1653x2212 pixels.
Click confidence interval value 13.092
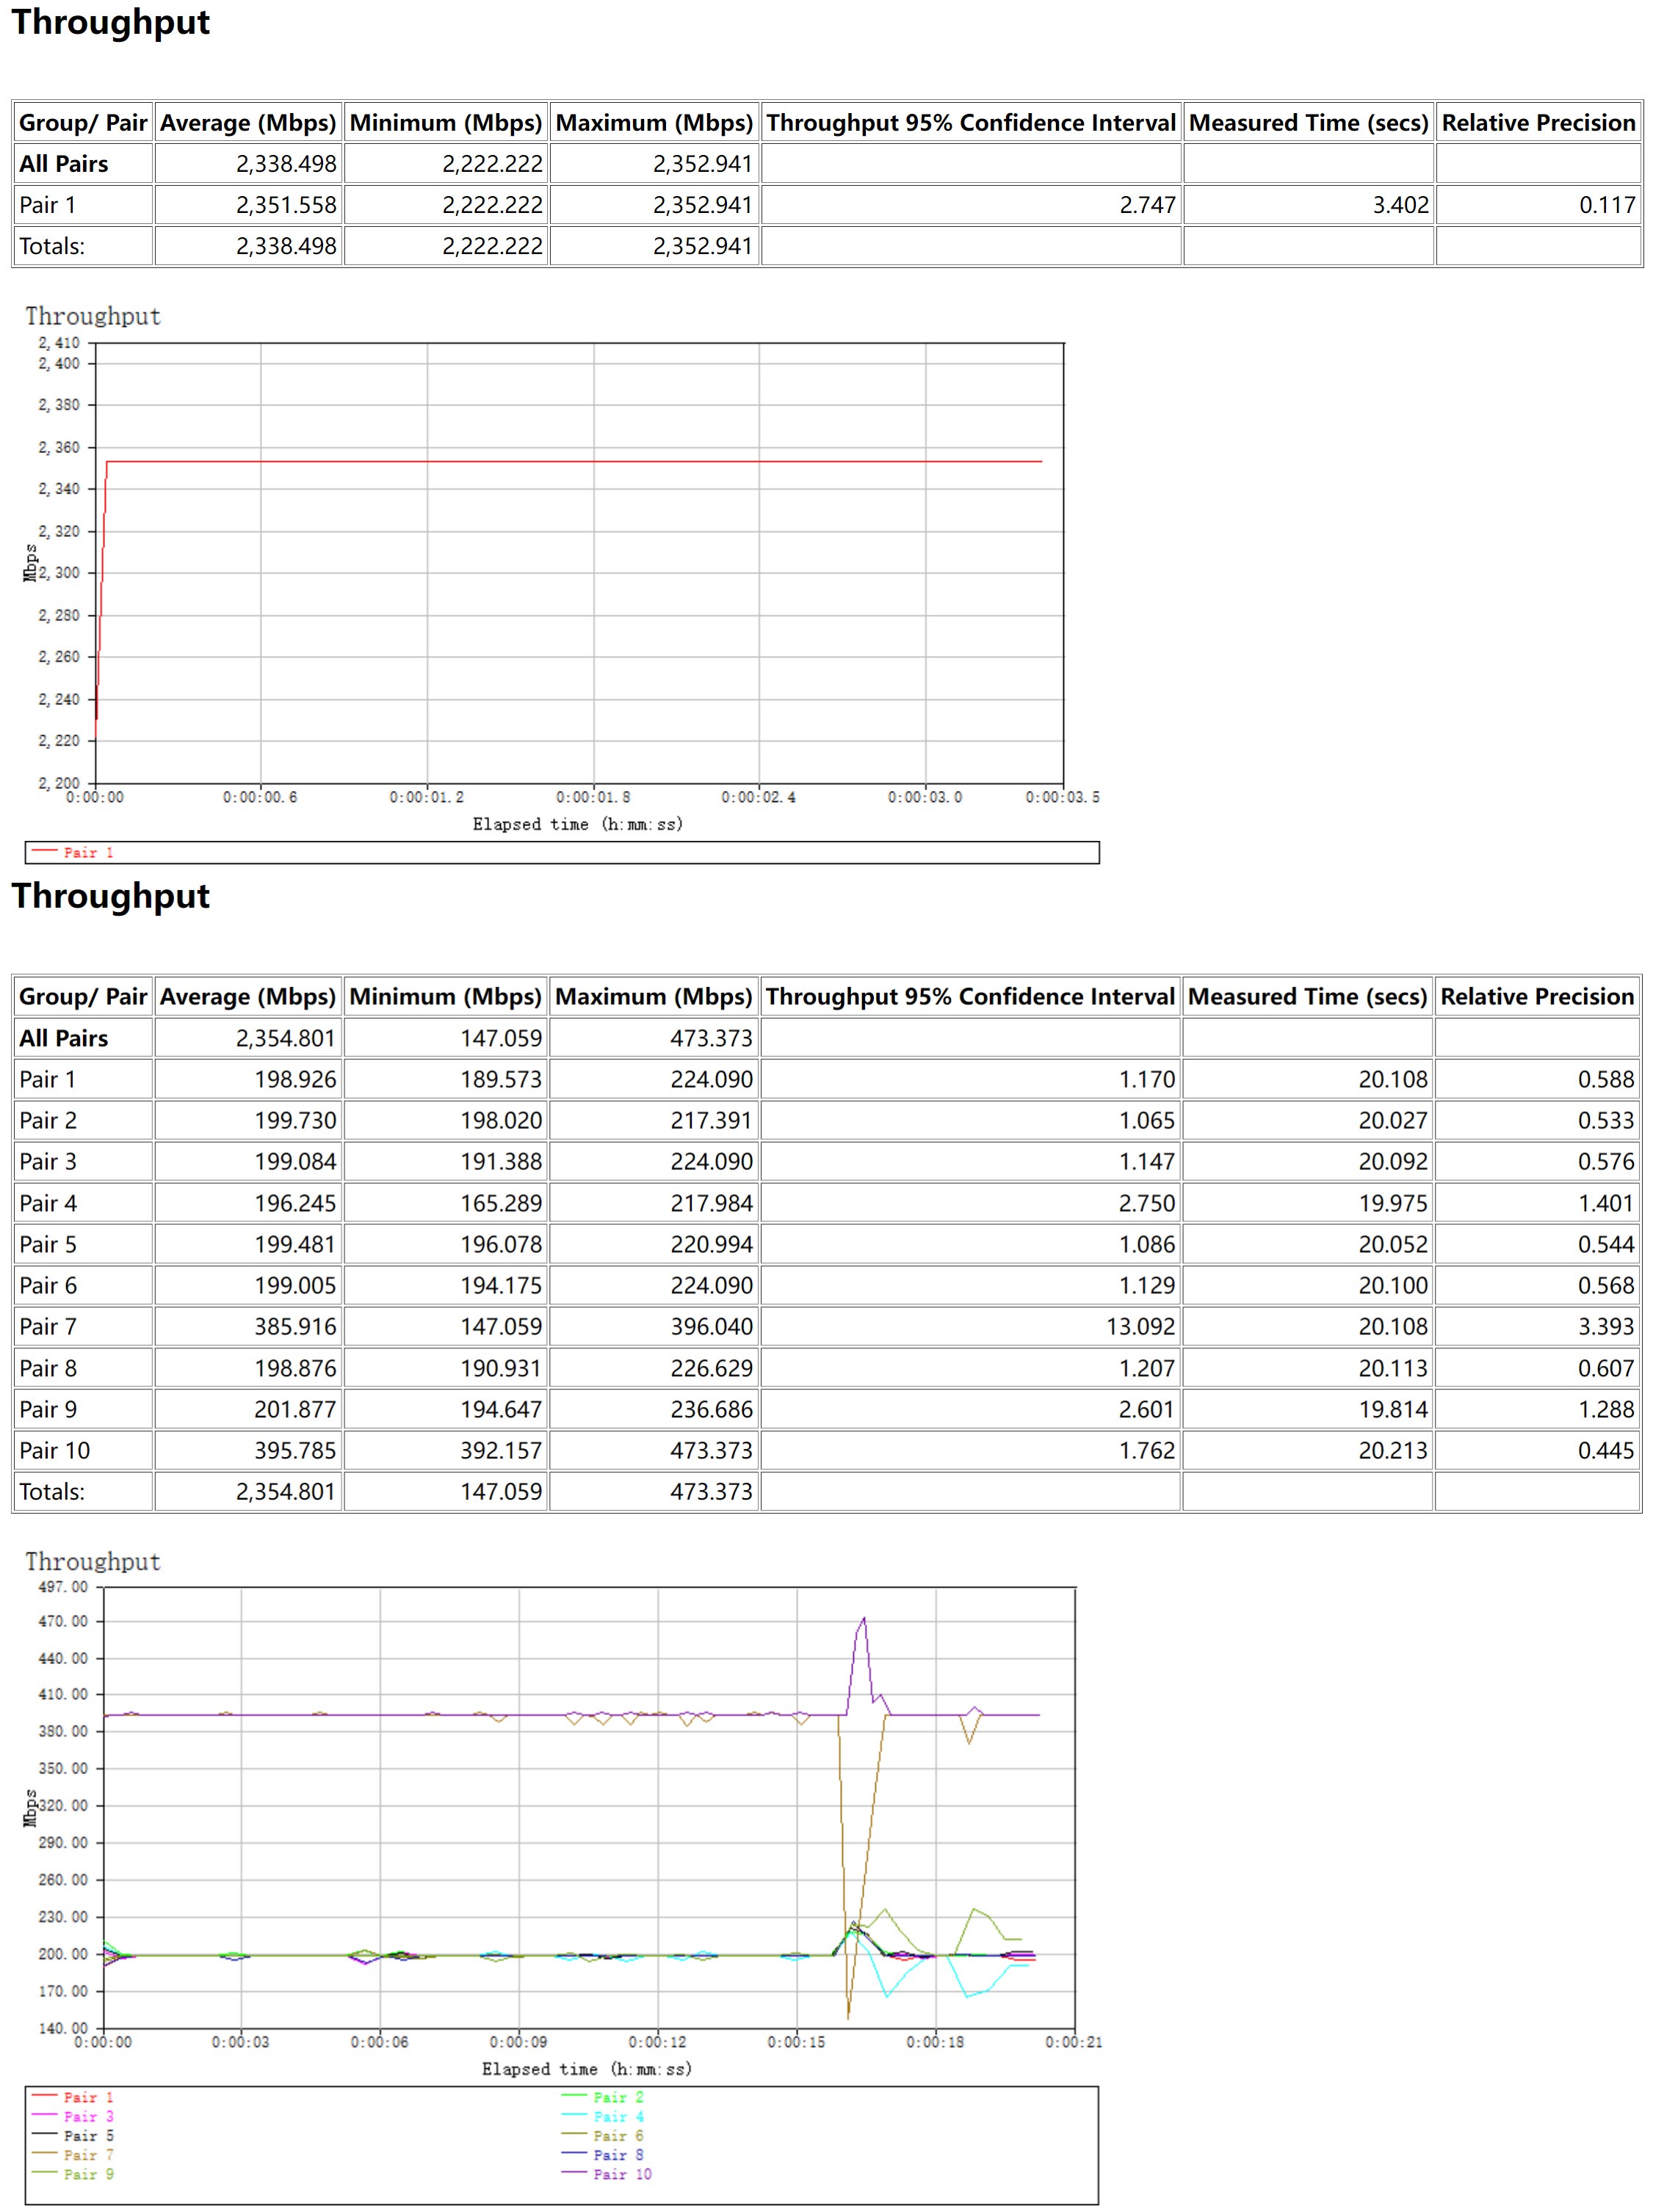[1141, 1326]
